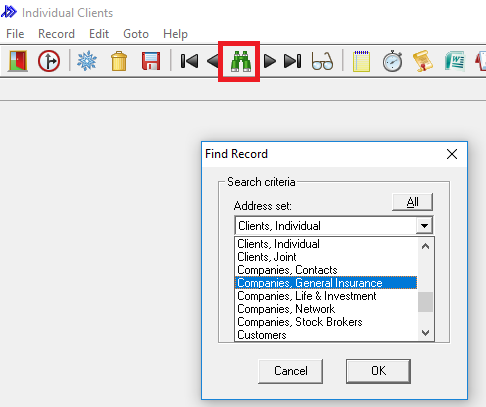This screenshot has height=407, width=486.
Task: Click the yellow trash bin delete icon
Action: pos(119,61)
